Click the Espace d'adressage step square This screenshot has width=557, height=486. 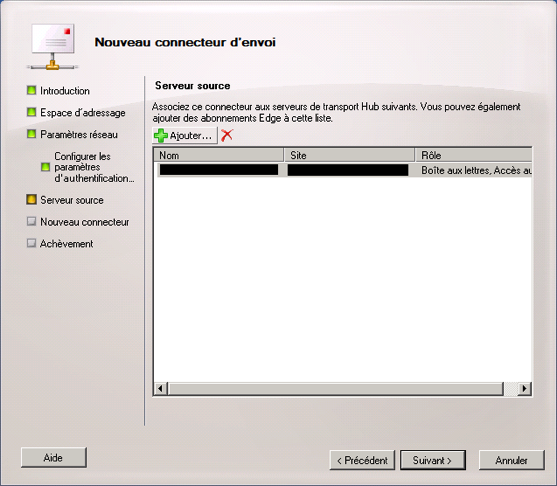point(31,112)
